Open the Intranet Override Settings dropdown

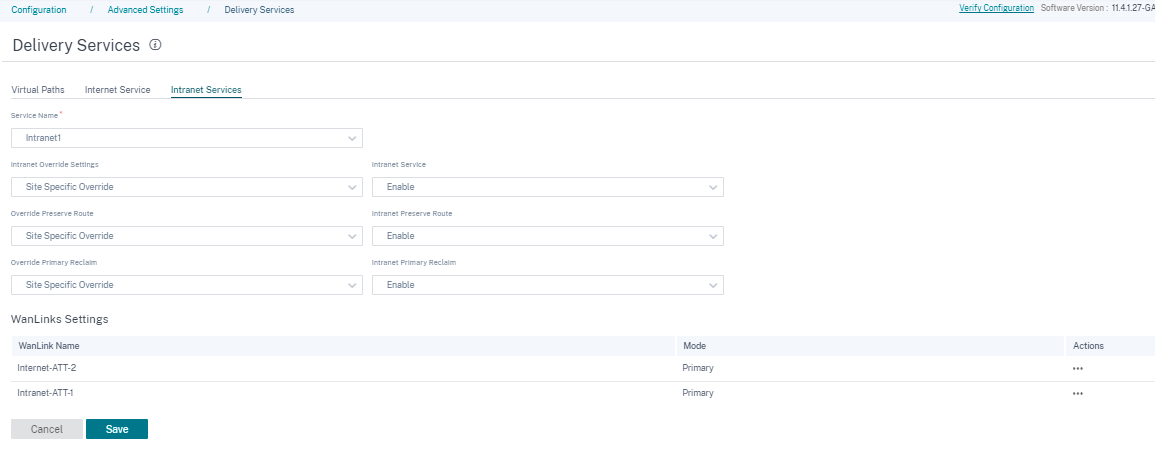[187, 187]
